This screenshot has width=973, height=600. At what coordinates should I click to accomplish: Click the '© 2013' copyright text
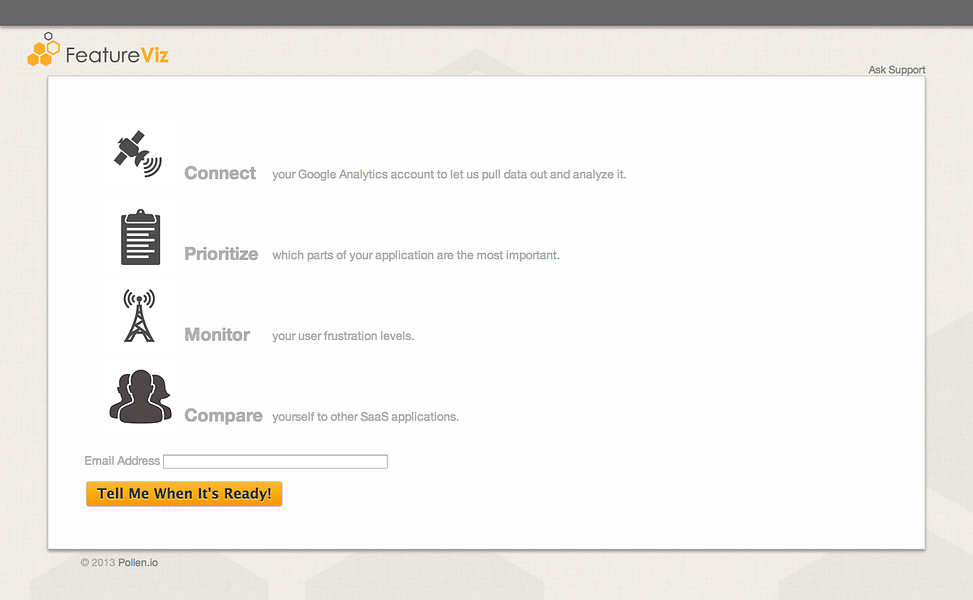(98, 563)
